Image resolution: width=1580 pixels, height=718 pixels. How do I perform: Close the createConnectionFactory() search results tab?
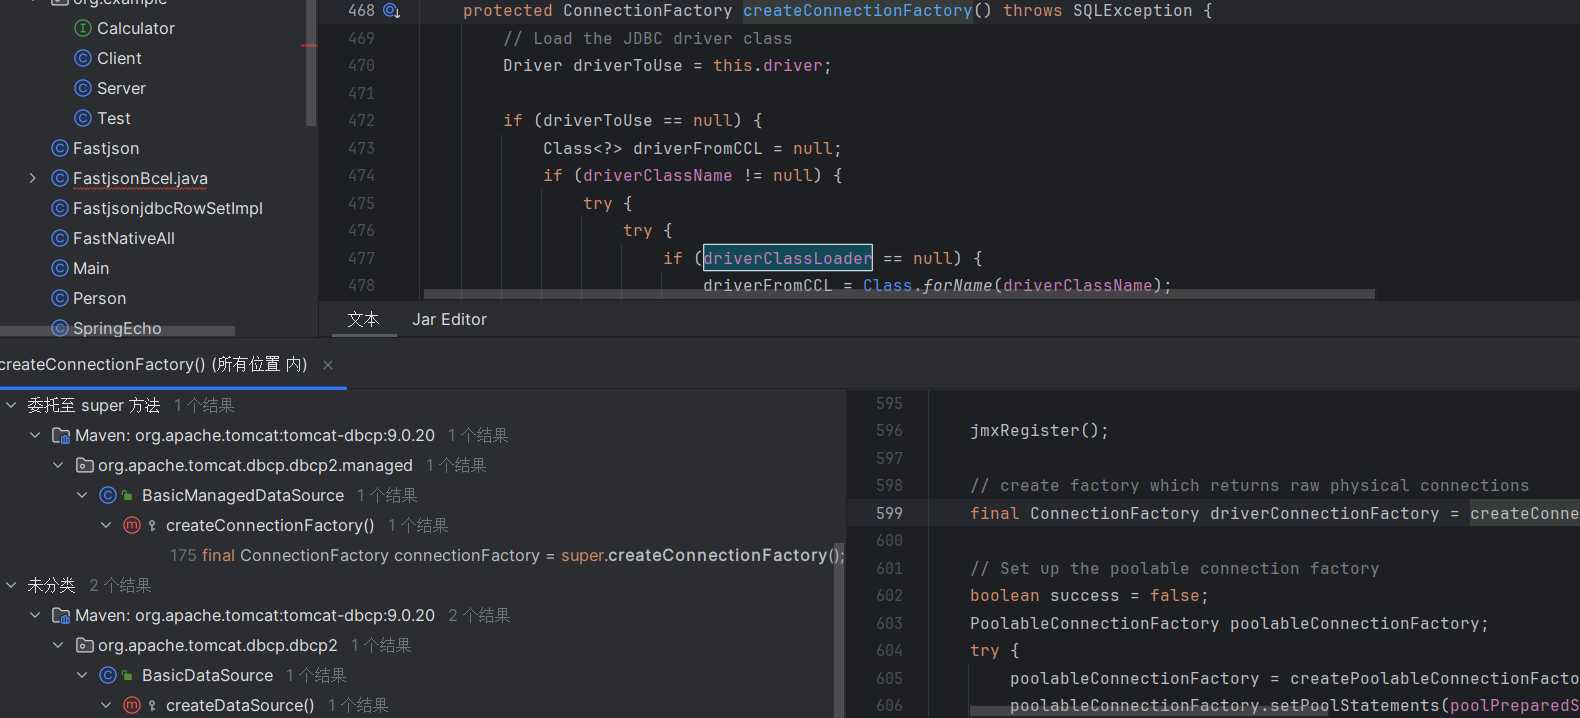click(328, 365)
